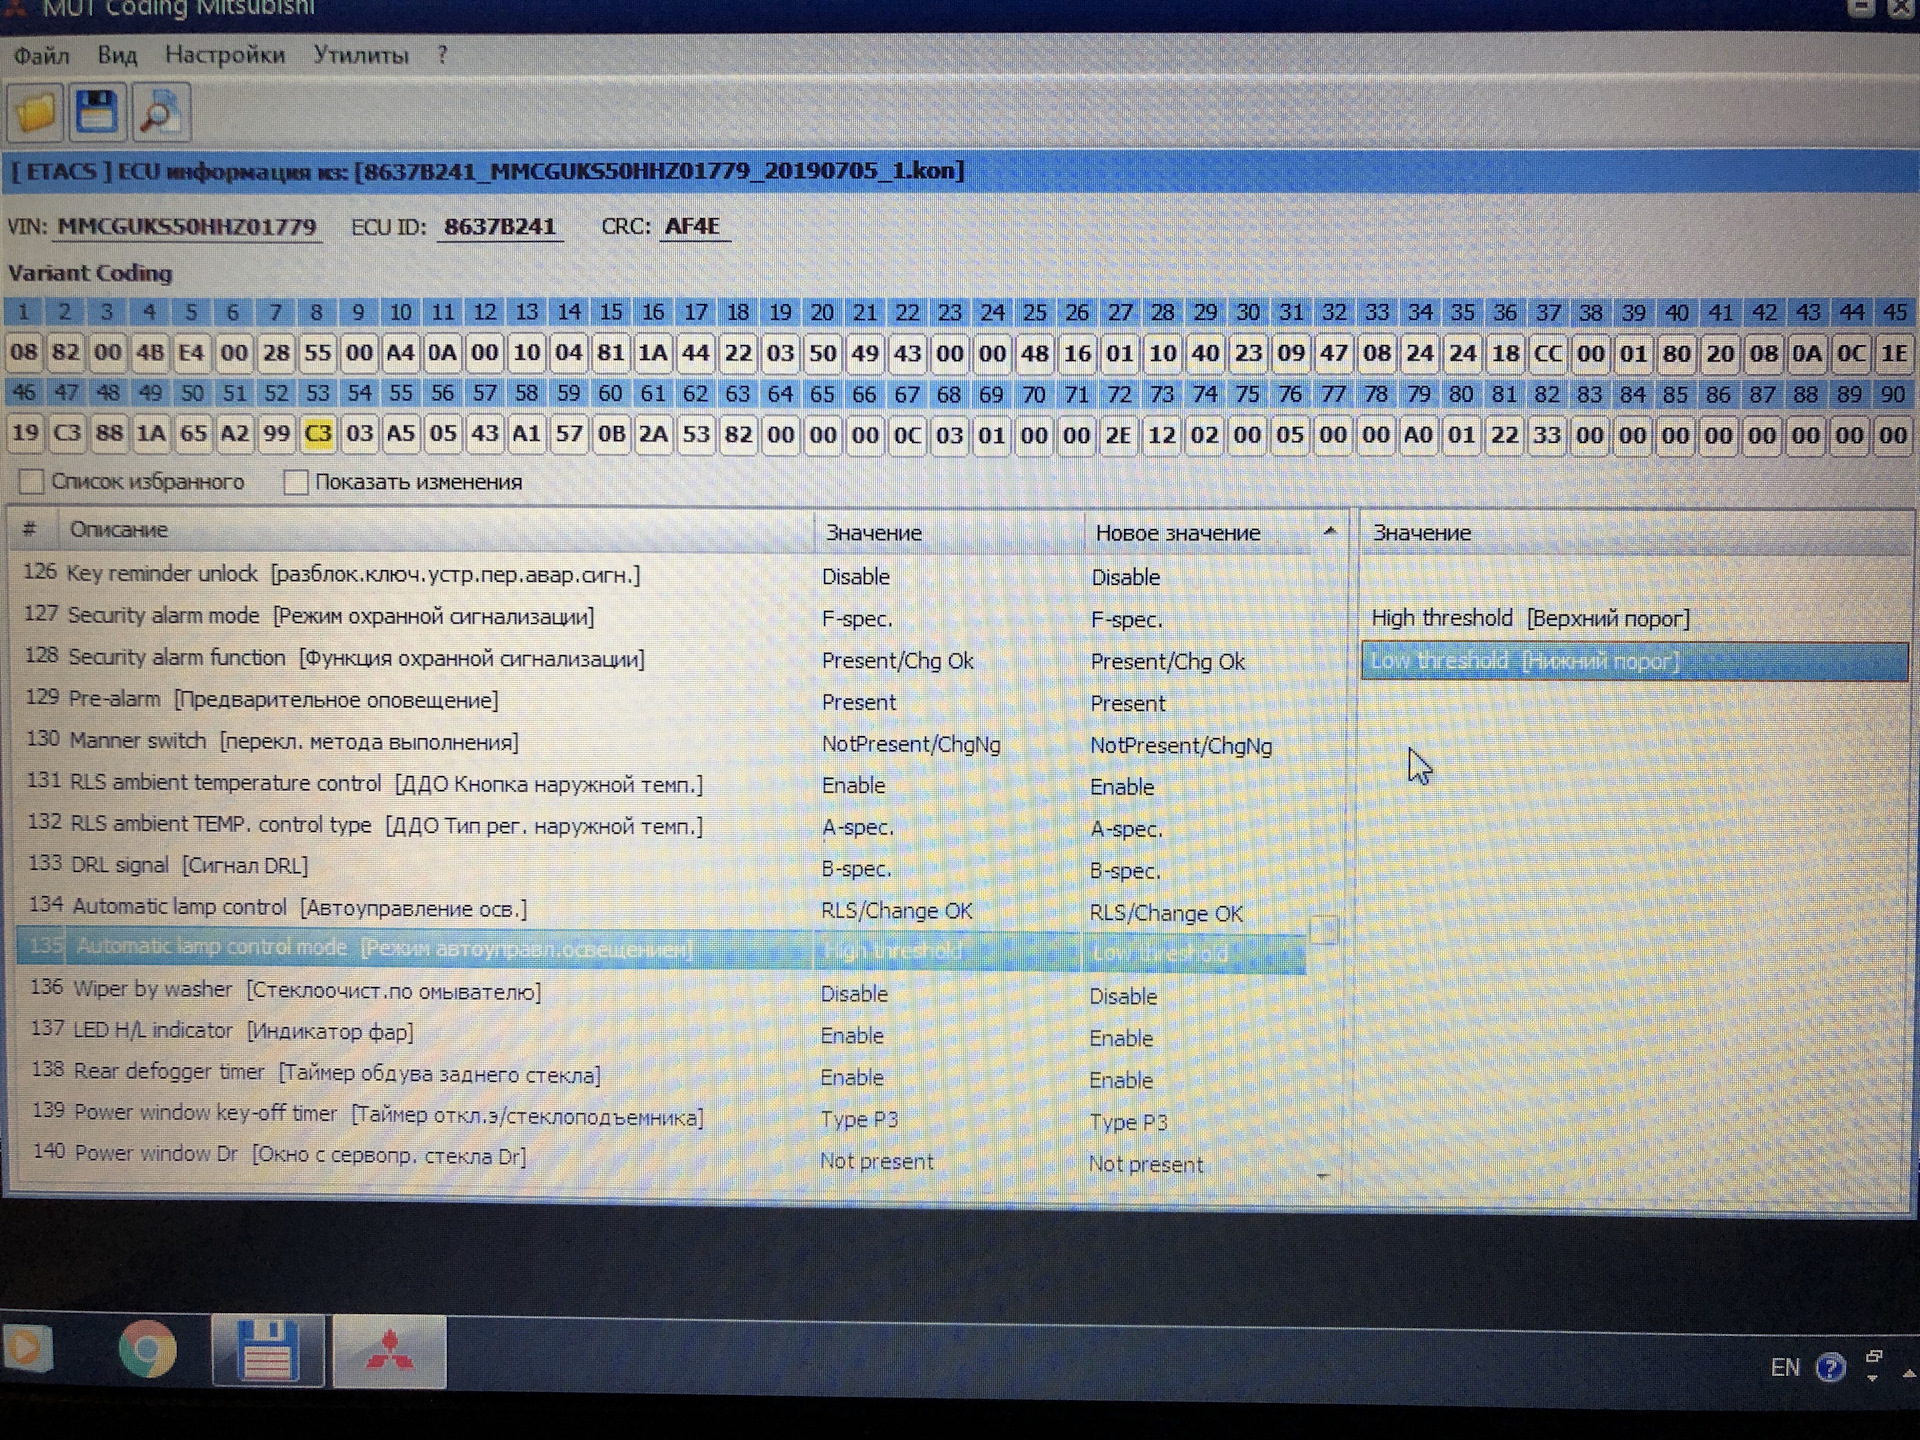Click new value RLS/Change OK in row 134

point(1166,913)
